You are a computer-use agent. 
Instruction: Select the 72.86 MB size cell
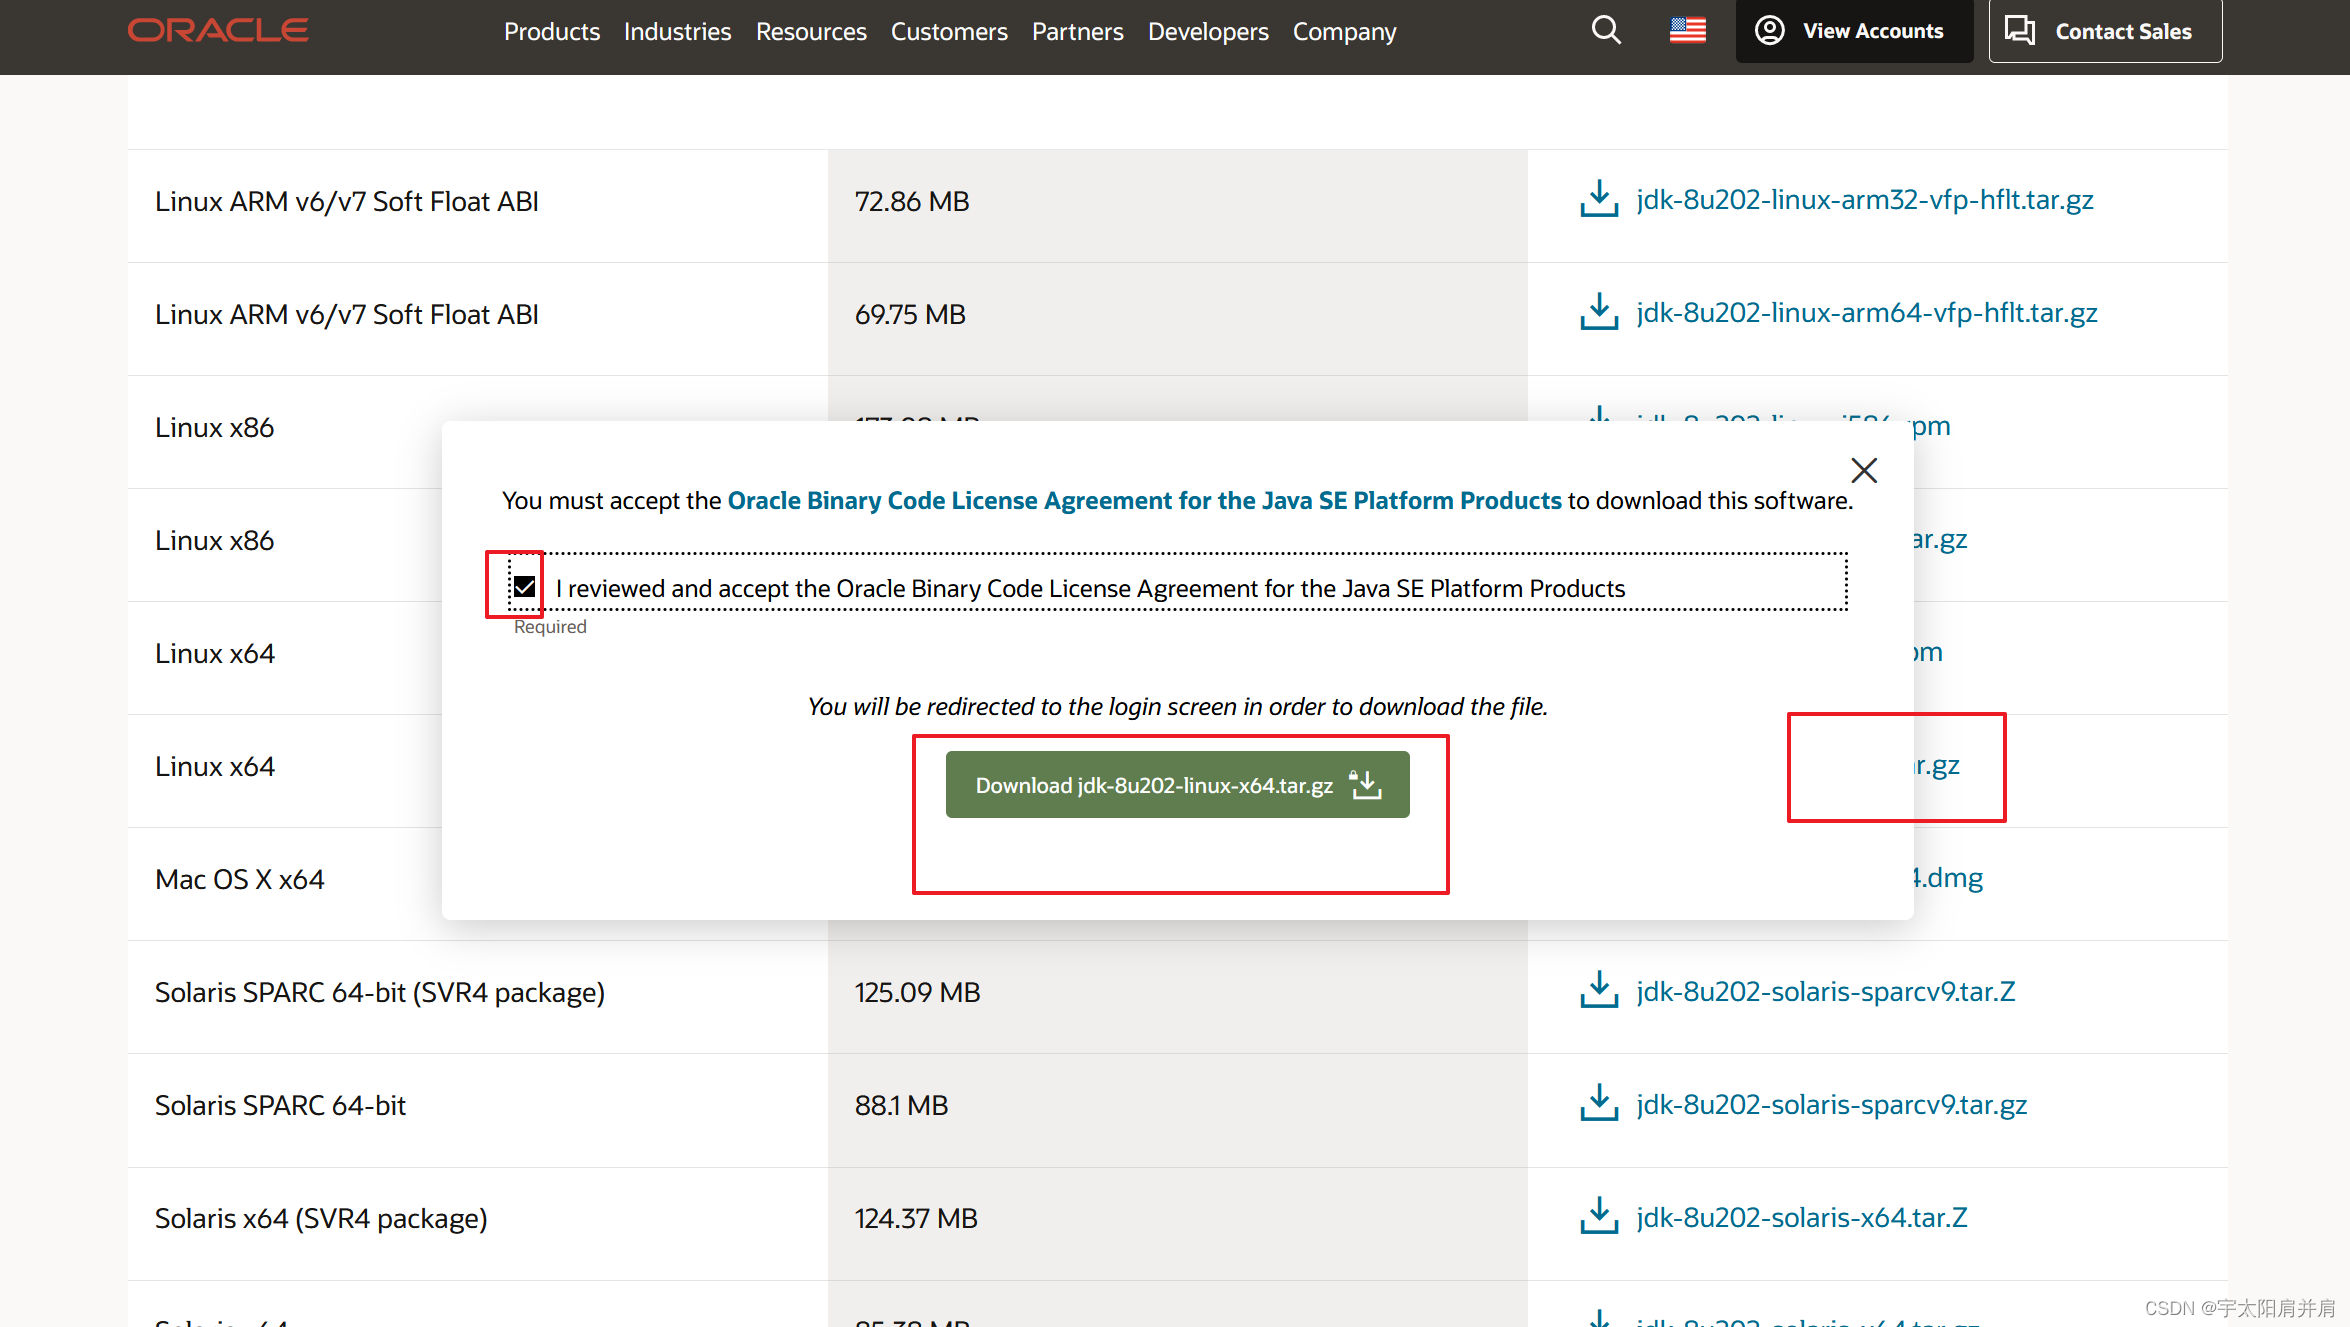click(x=1178, y=206)
